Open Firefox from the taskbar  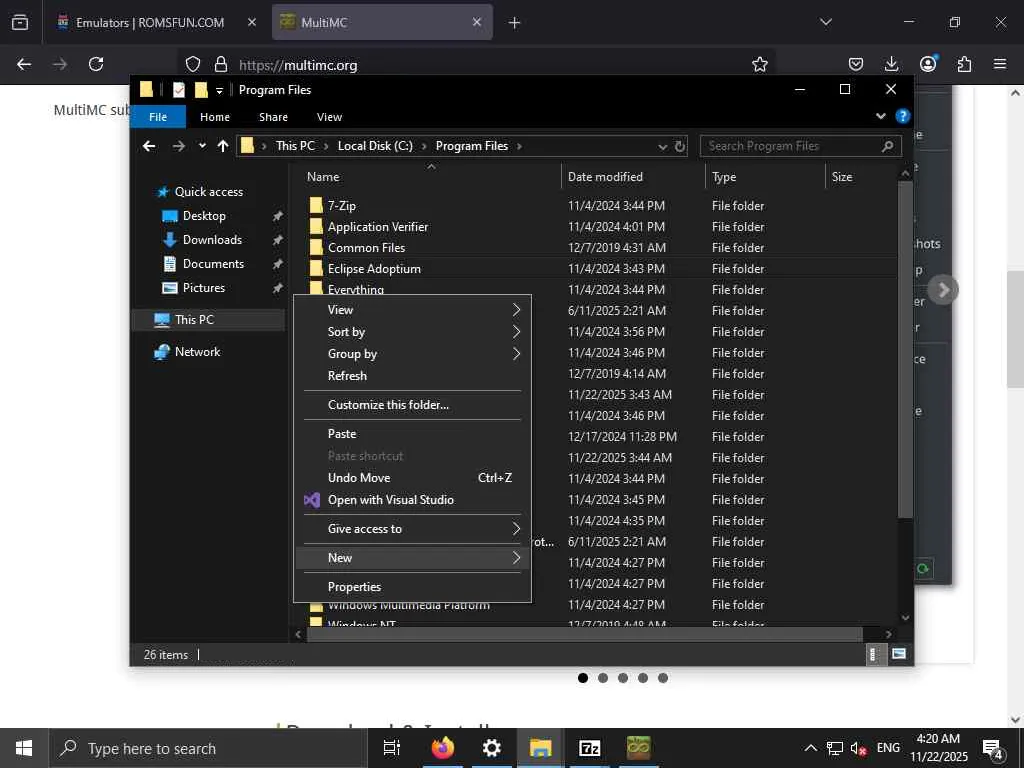(443, 748)
